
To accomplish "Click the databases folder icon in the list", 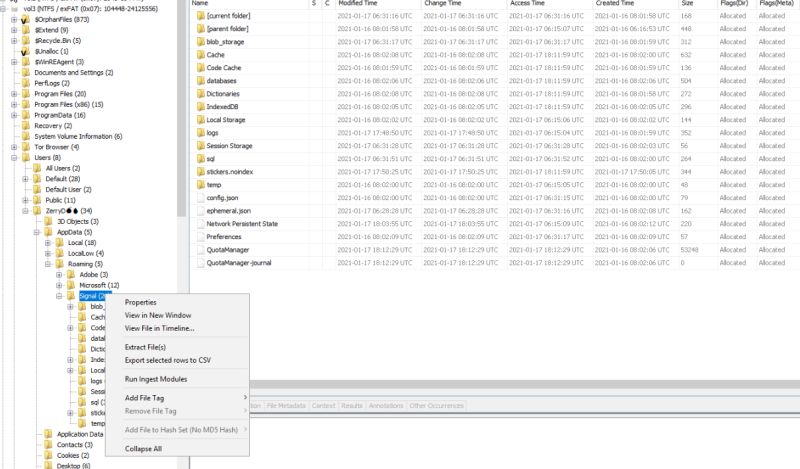I will [201, 81].
